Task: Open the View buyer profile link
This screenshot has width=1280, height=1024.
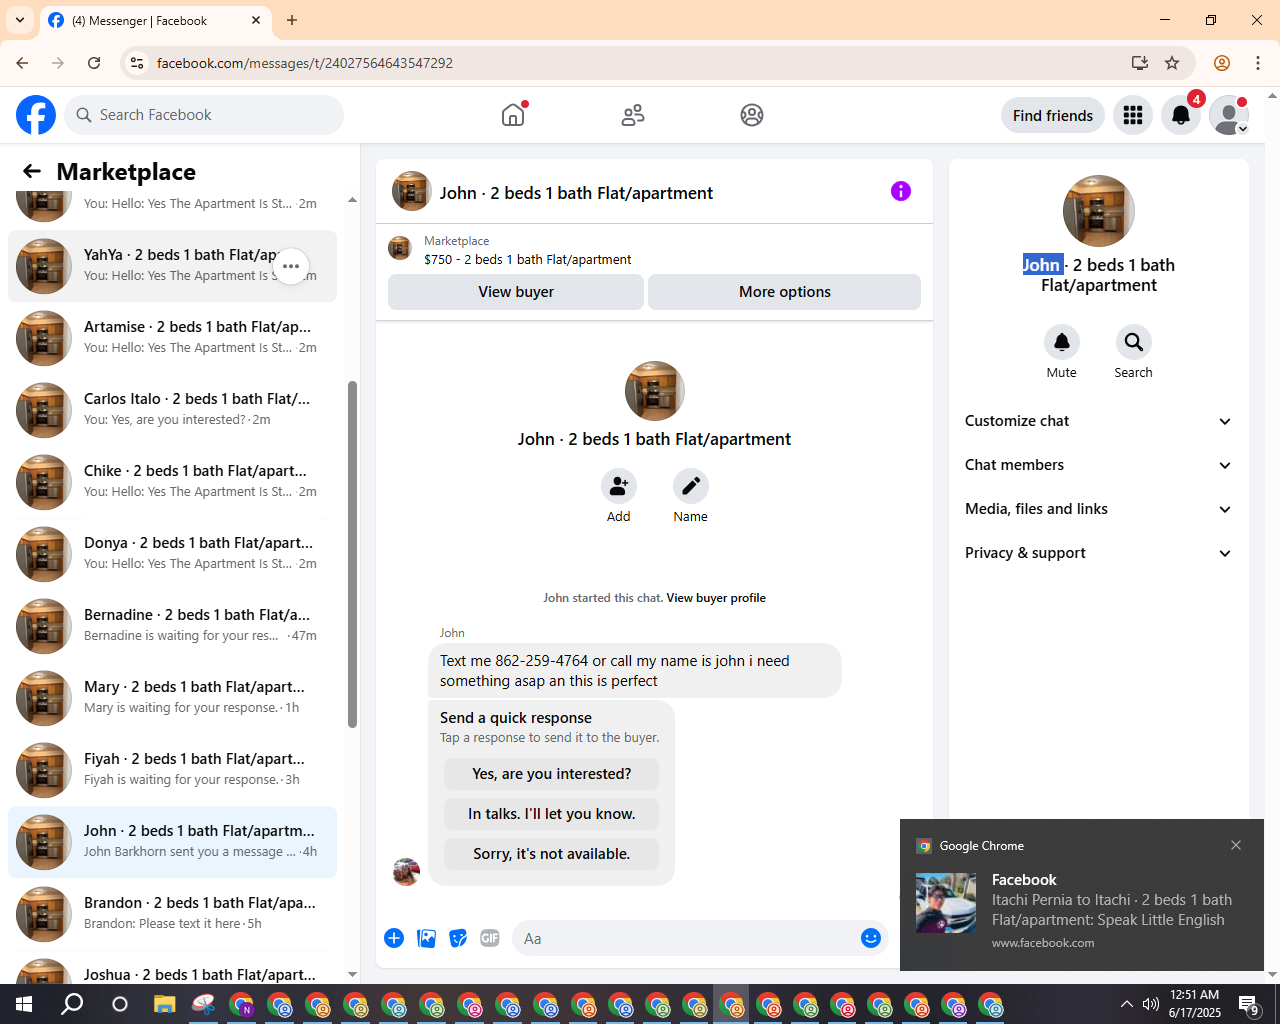Action: tap(716, 598)
